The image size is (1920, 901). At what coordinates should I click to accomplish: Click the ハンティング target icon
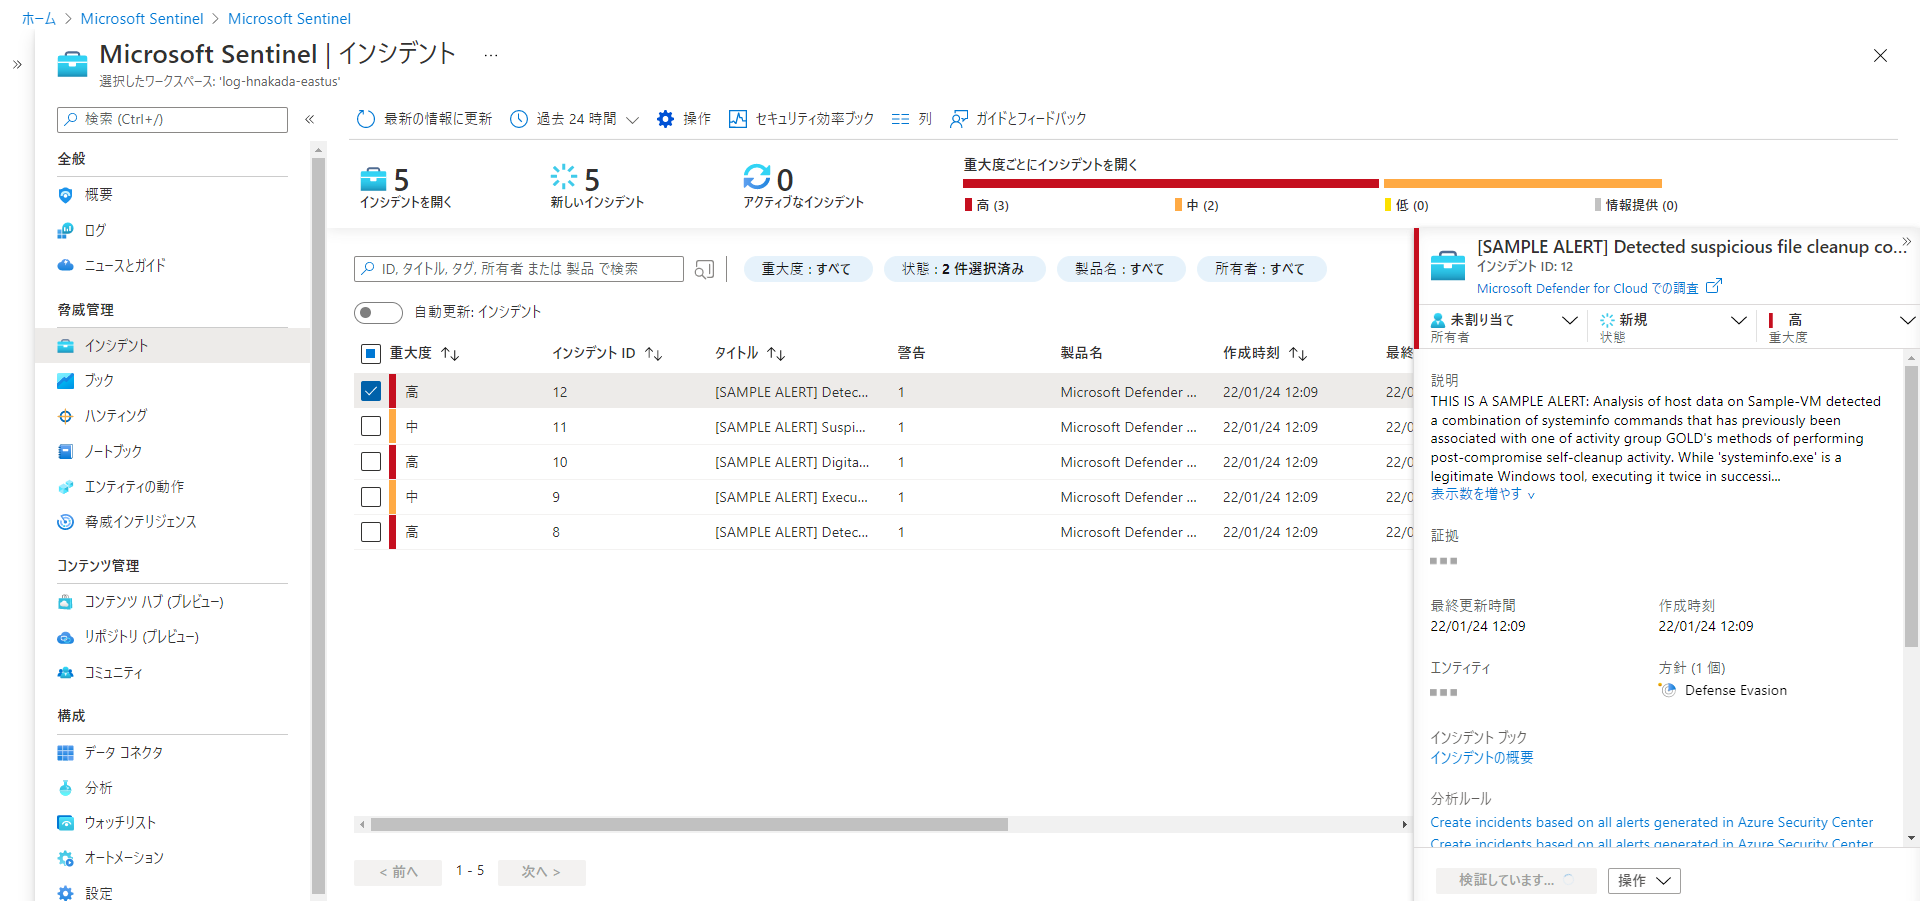pos(66,416)
